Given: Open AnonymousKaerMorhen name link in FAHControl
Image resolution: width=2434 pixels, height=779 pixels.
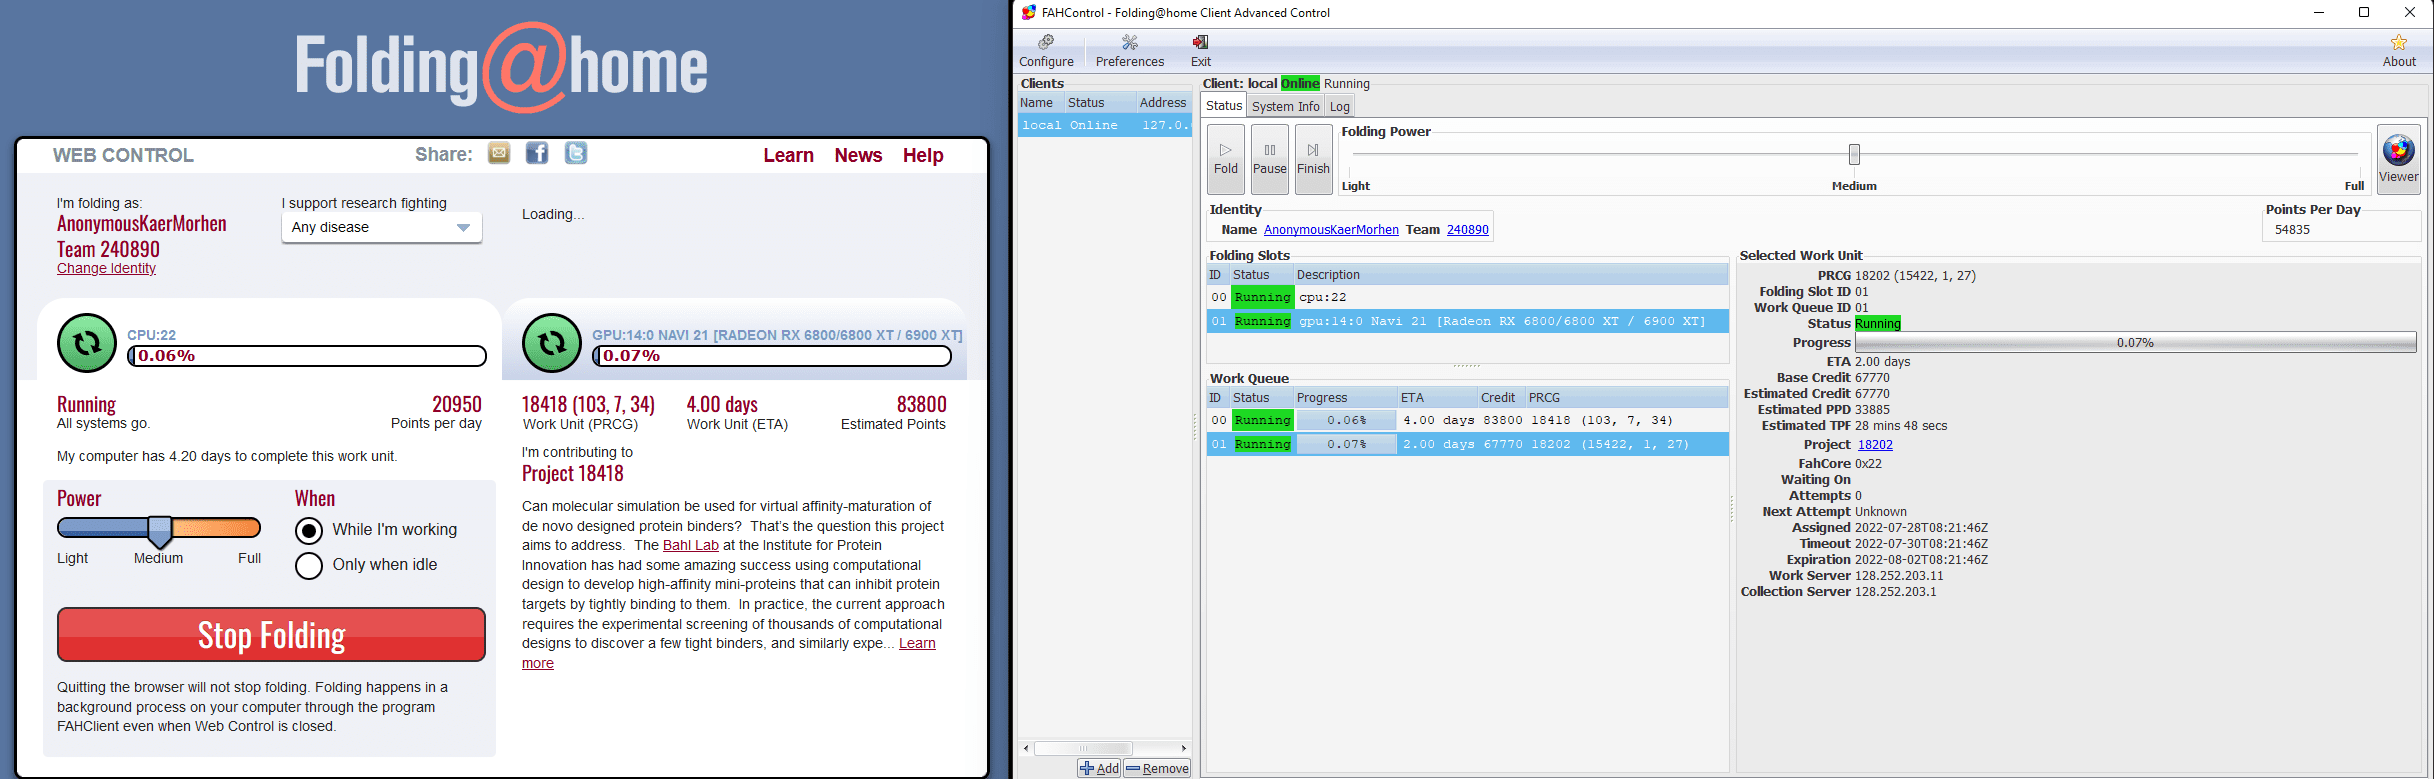Looking at the screenshot, I should [x=1331, y=230].
